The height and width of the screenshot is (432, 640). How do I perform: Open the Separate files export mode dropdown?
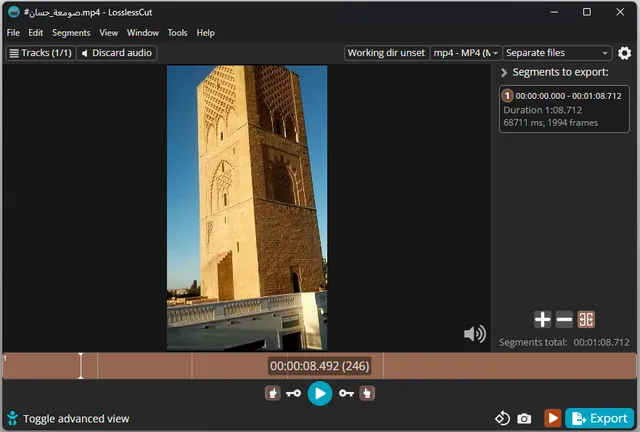click(x=557, y=53)
